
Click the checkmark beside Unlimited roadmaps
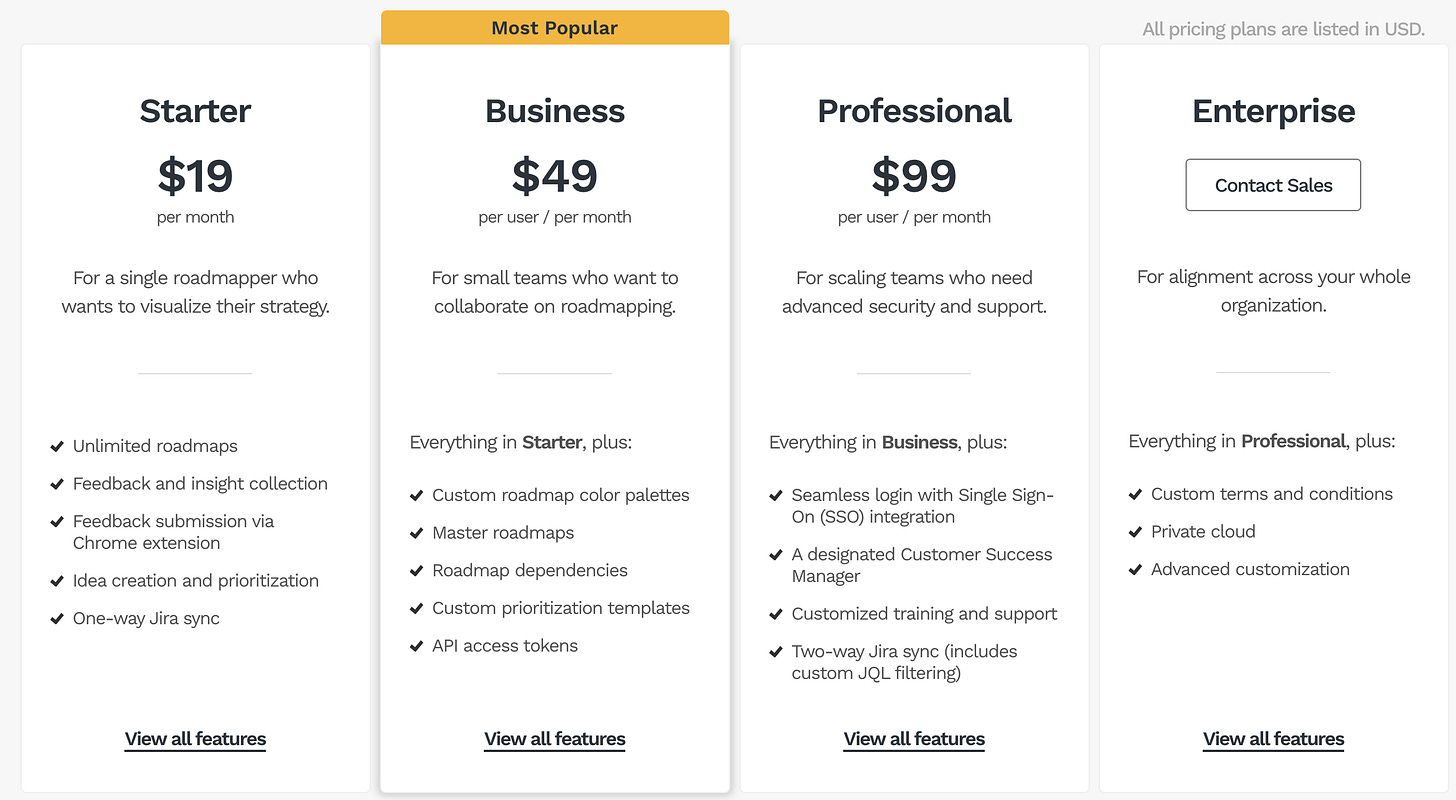57,446
